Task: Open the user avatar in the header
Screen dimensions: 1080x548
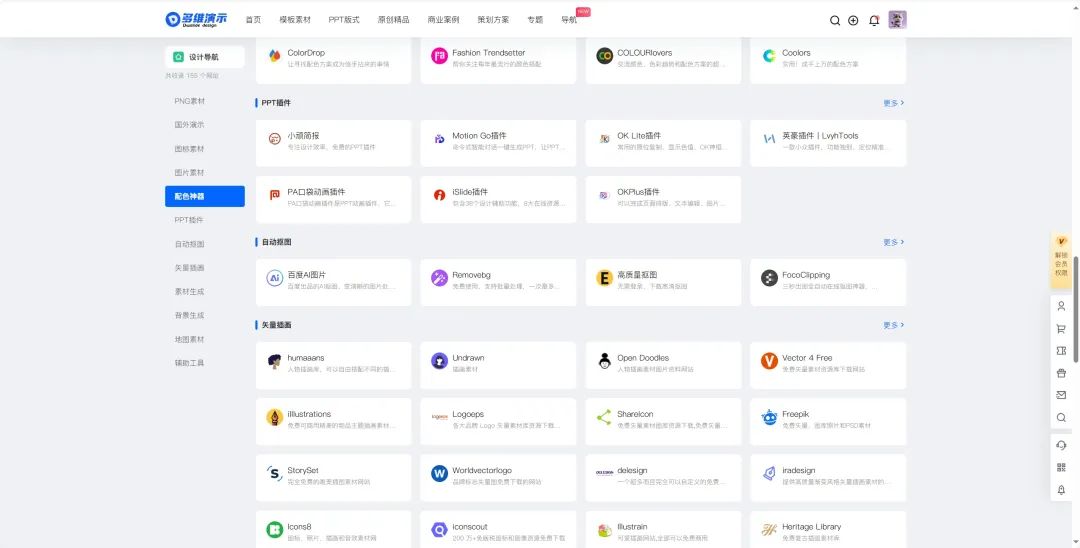Action: pyautogui.click(x=897, y=20)
